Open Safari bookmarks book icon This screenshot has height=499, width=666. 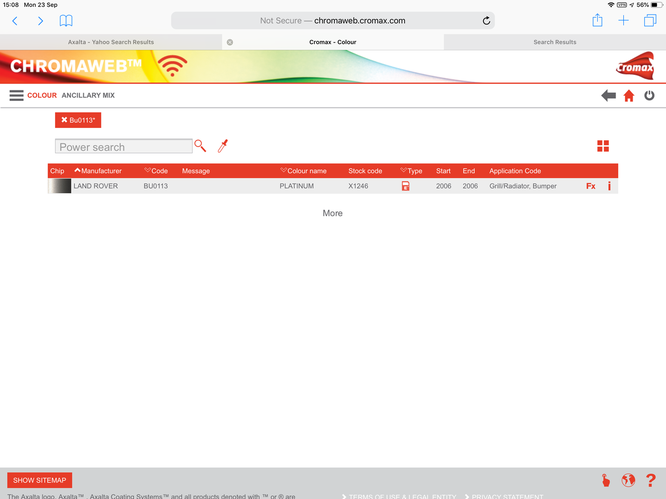click(66, 20)
